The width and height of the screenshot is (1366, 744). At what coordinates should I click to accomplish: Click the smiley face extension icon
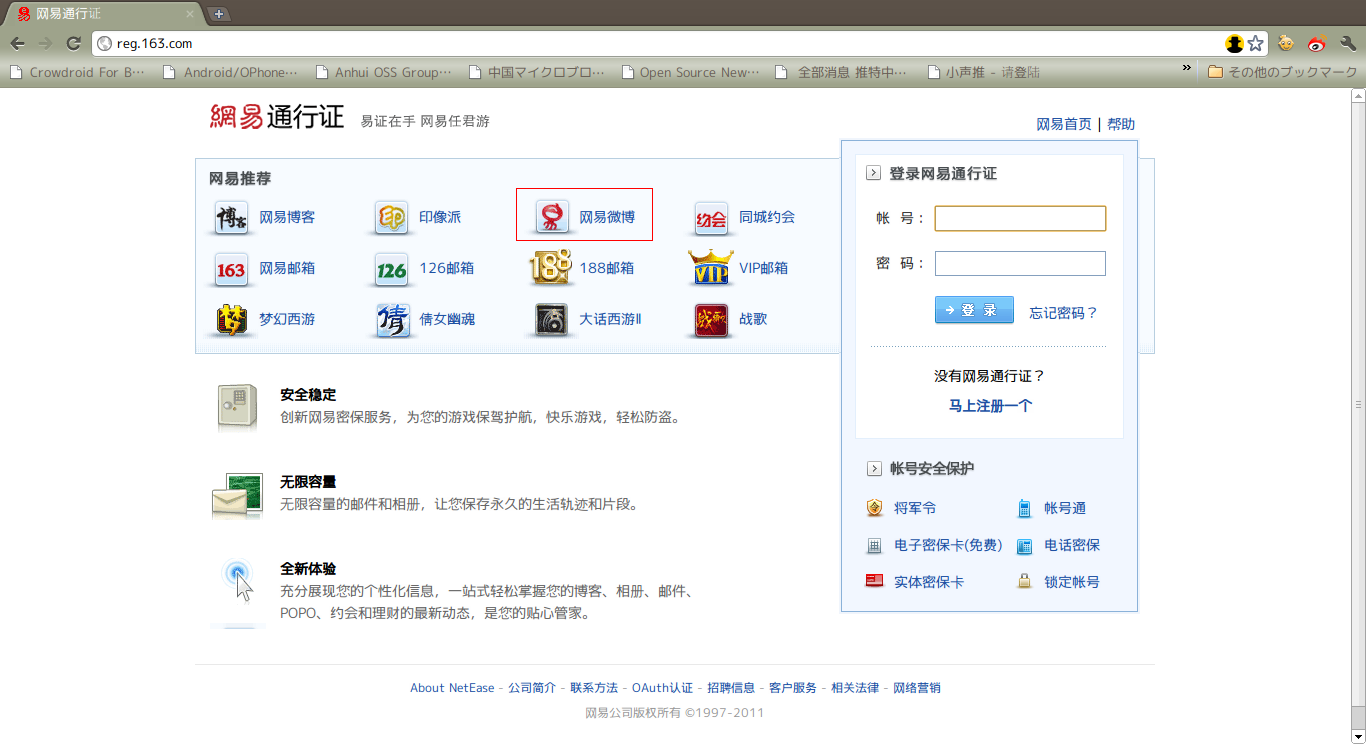[1286, 43]
